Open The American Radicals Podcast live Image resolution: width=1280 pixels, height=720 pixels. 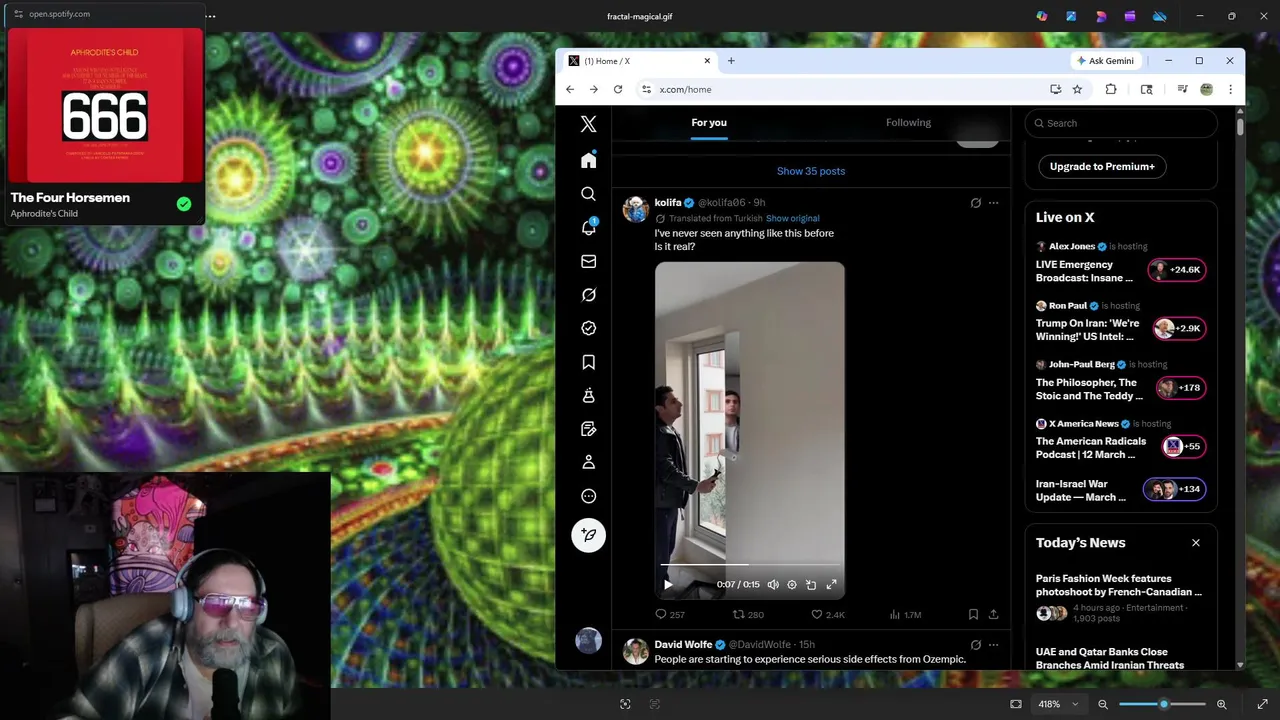coord(1120,441)
